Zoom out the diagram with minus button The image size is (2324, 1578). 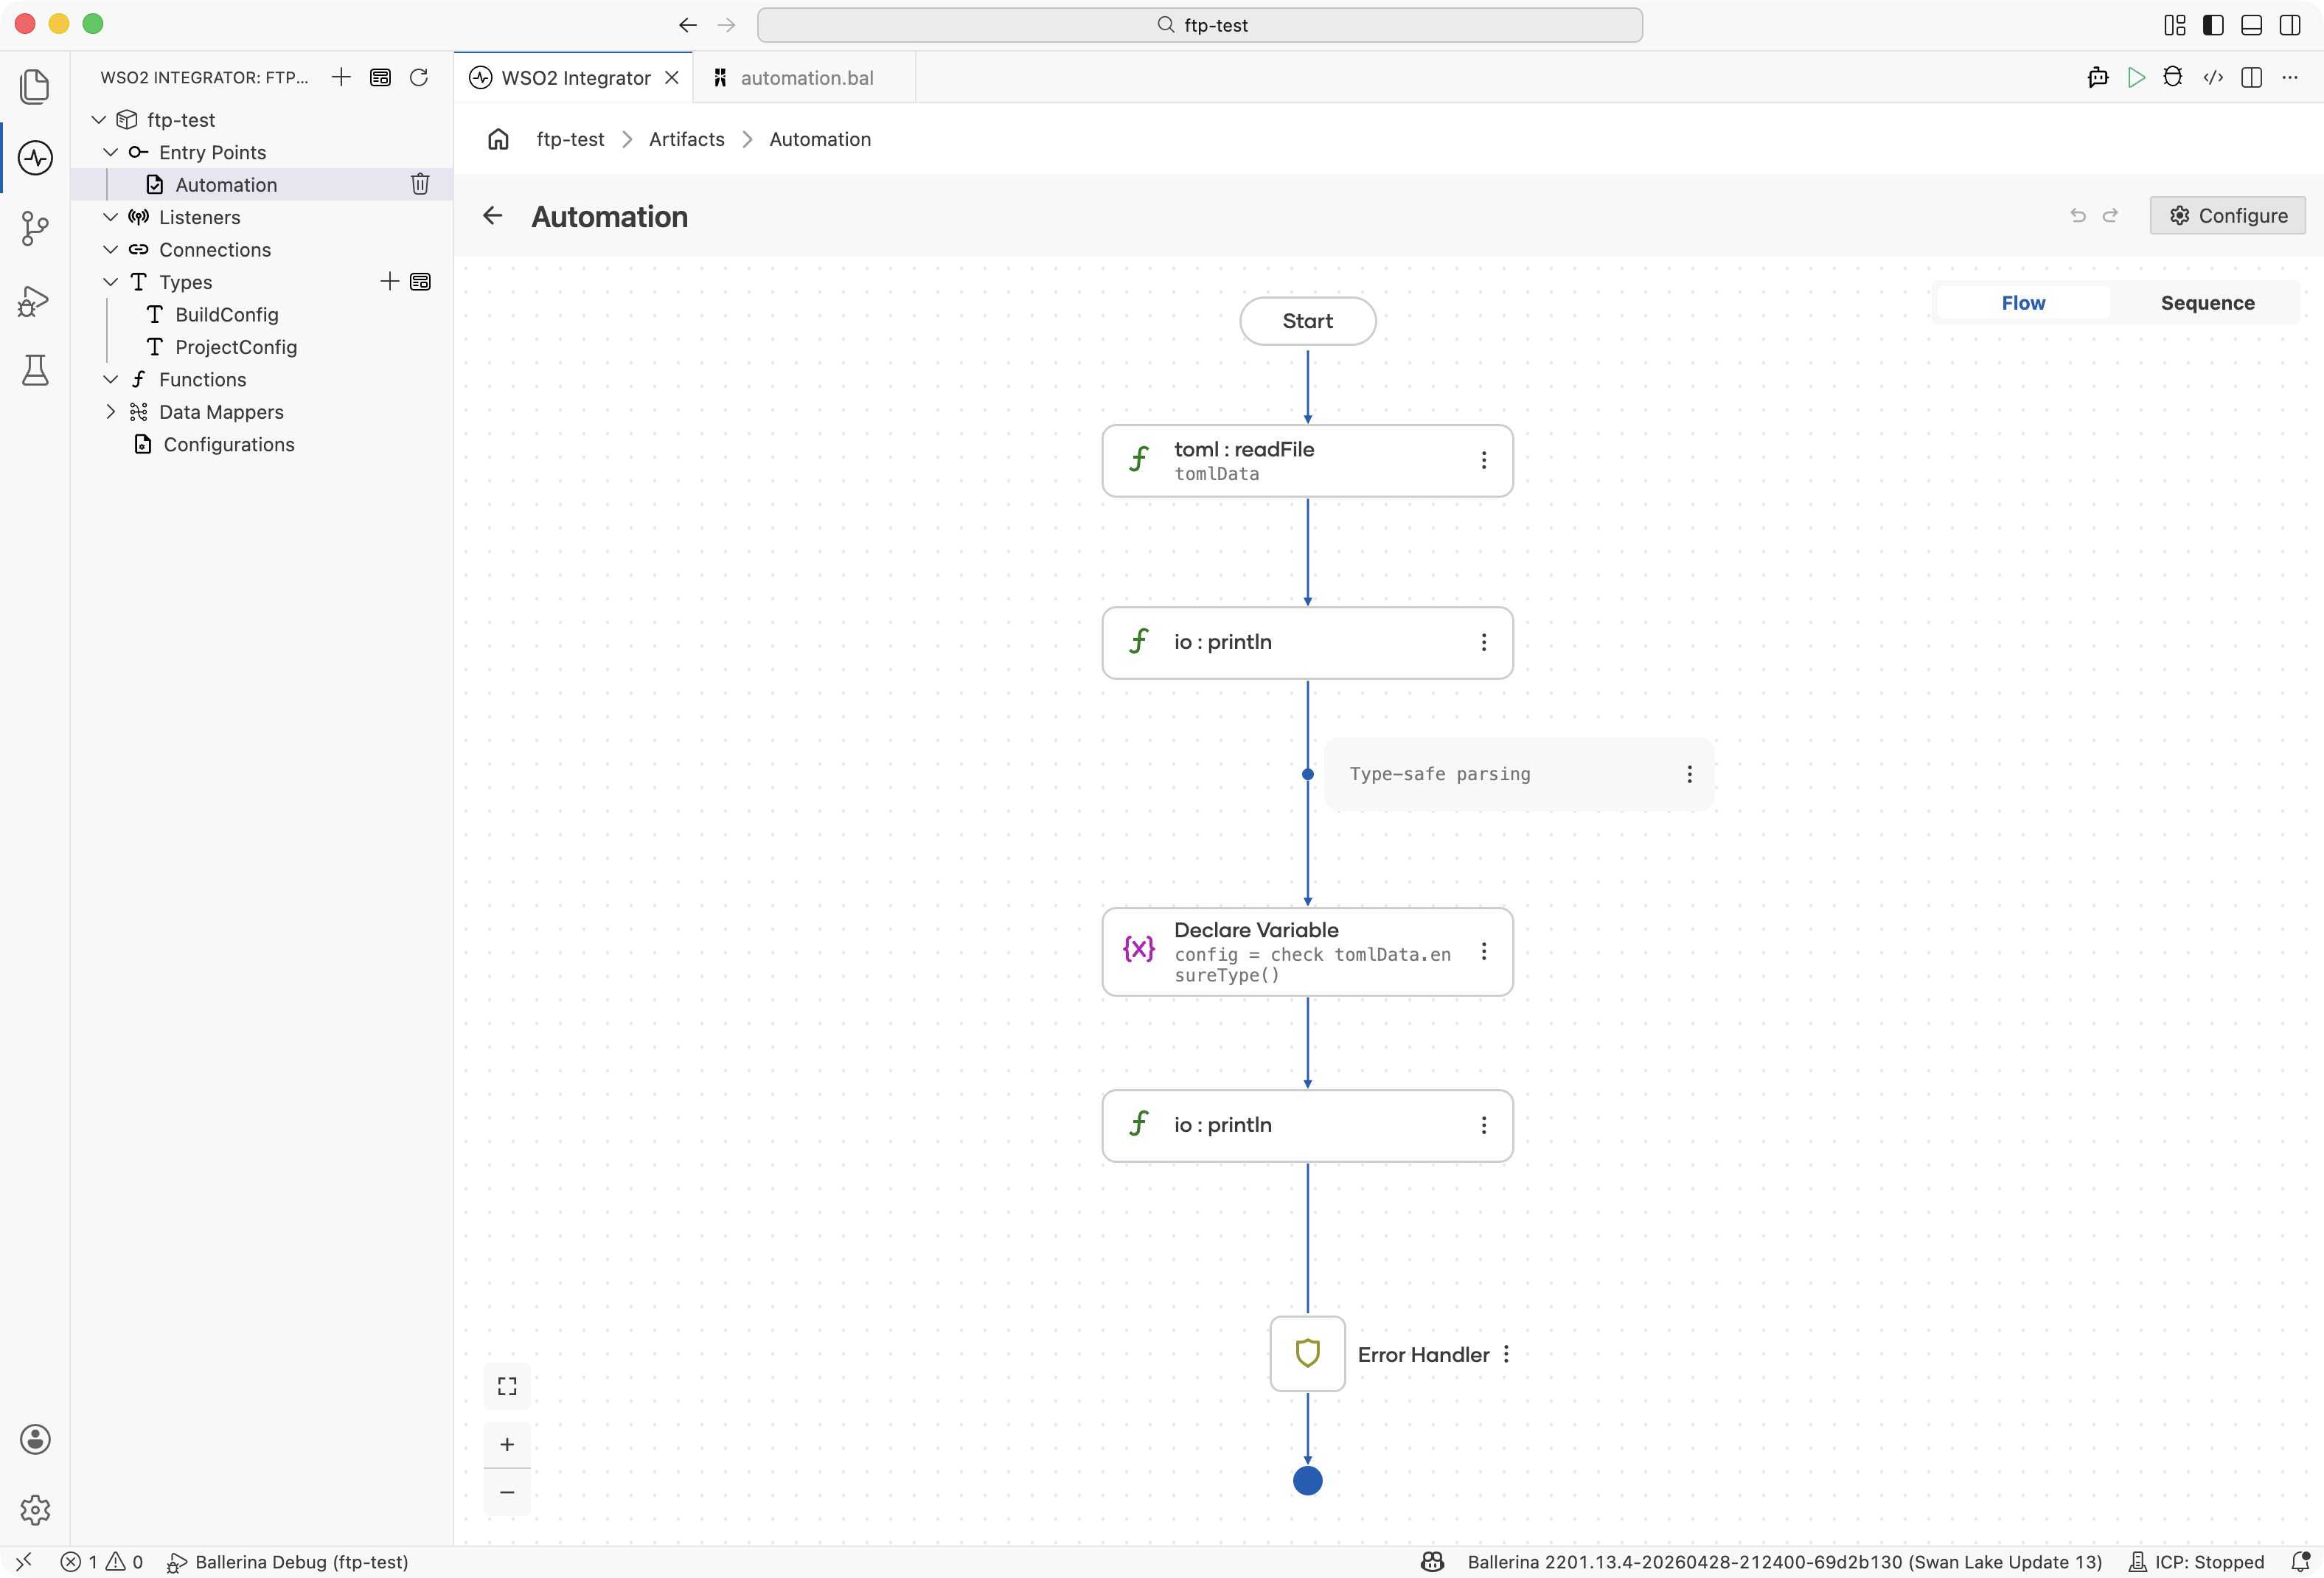(x=507, y=1492)
